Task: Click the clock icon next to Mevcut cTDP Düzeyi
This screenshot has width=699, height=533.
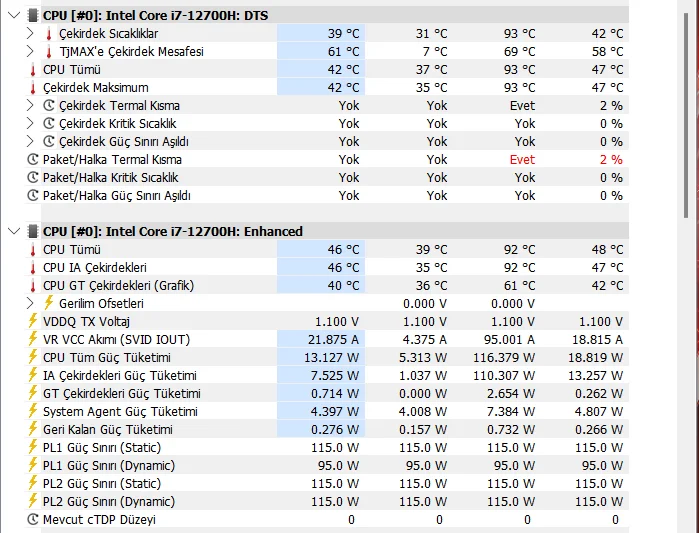Action: (33, 520)
